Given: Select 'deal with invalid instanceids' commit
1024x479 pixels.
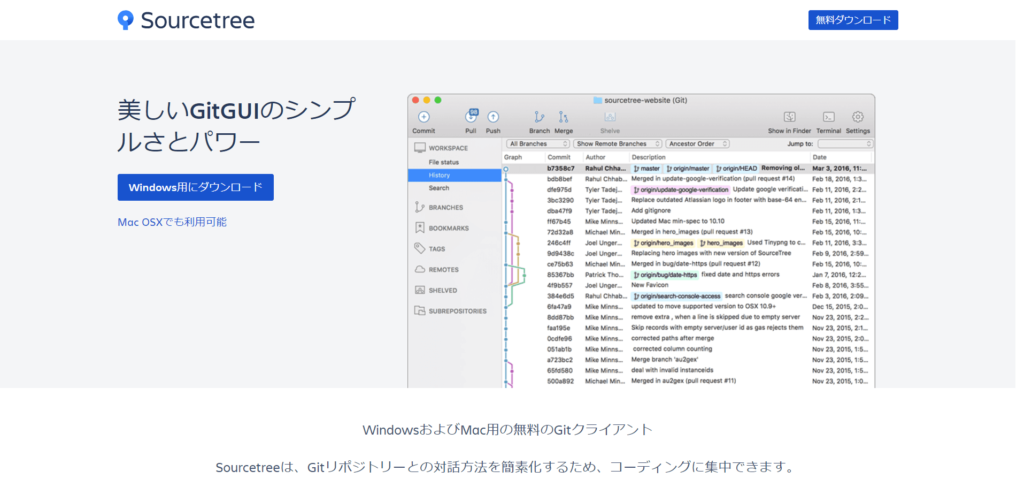Looking at the screenshot, I should [x=688, y=370].
